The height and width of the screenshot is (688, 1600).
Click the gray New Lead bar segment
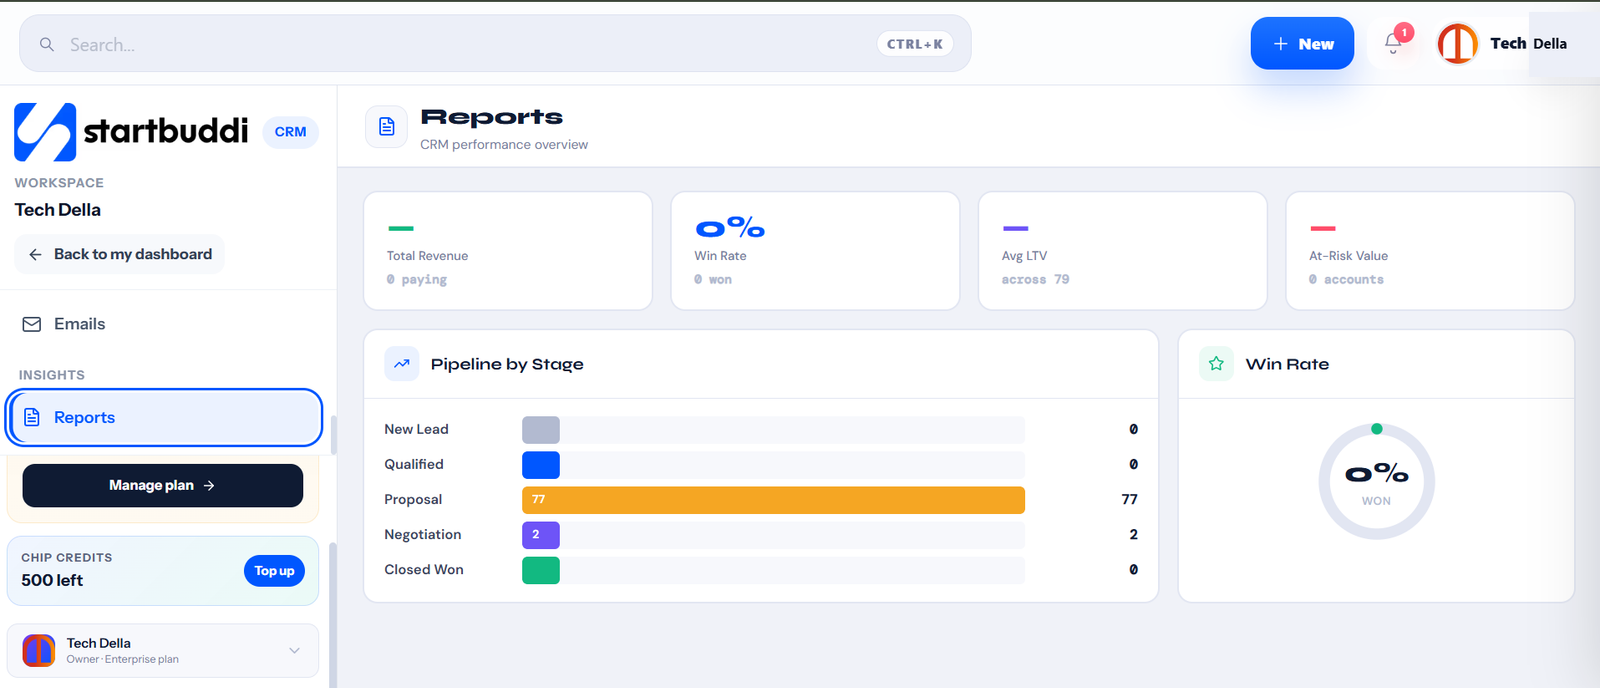pyautogui.click(x=540, y=430)
